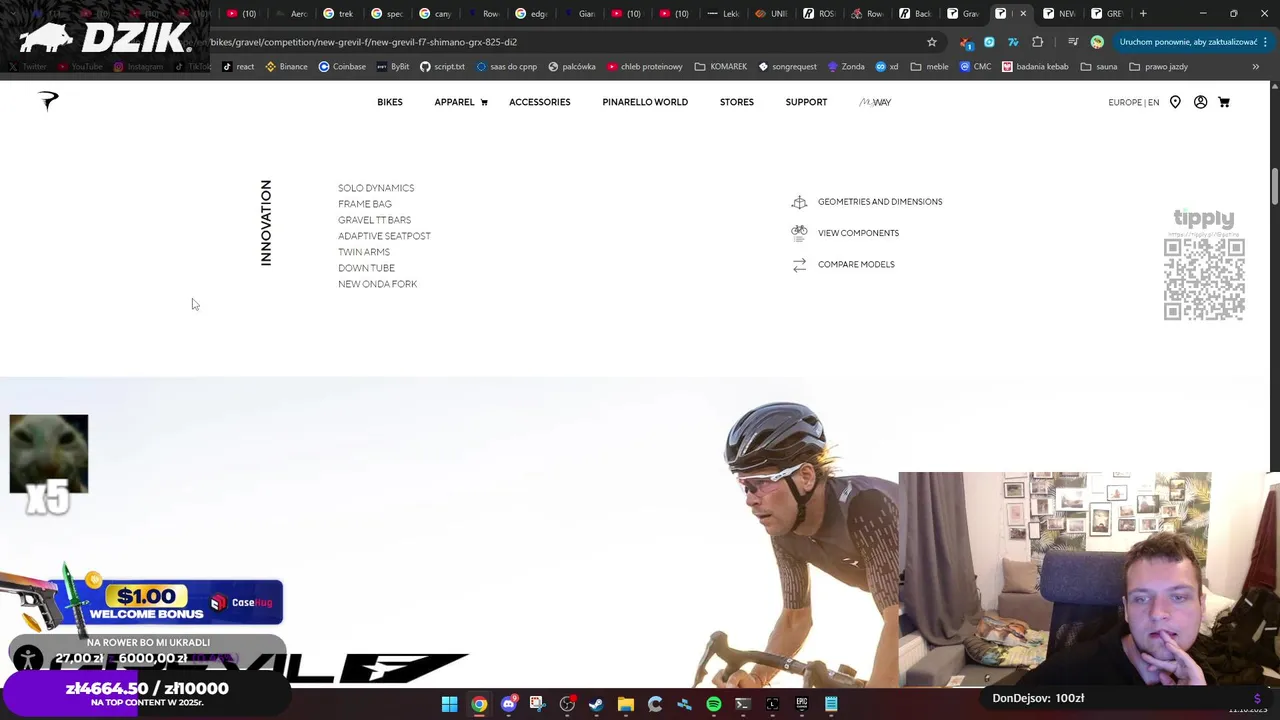Click the Geometries and Dimensions icon
Viewport: 1280px width, 720px height.
799,202
